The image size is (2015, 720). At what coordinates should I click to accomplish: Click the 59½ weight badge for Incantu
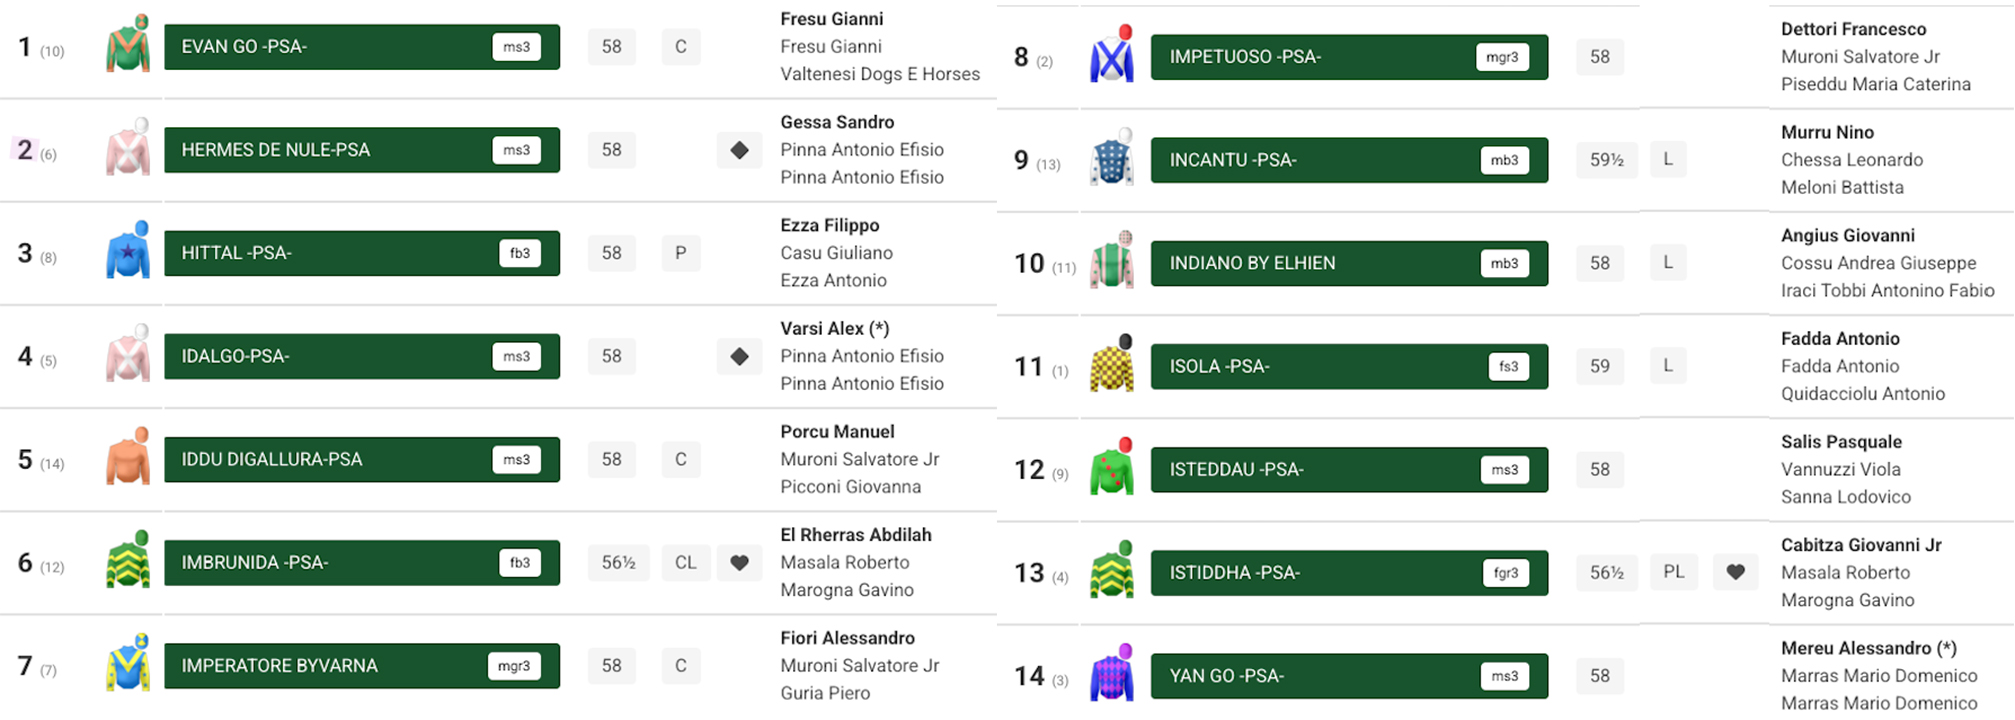pyautogui.click(x=1606, y=160)
